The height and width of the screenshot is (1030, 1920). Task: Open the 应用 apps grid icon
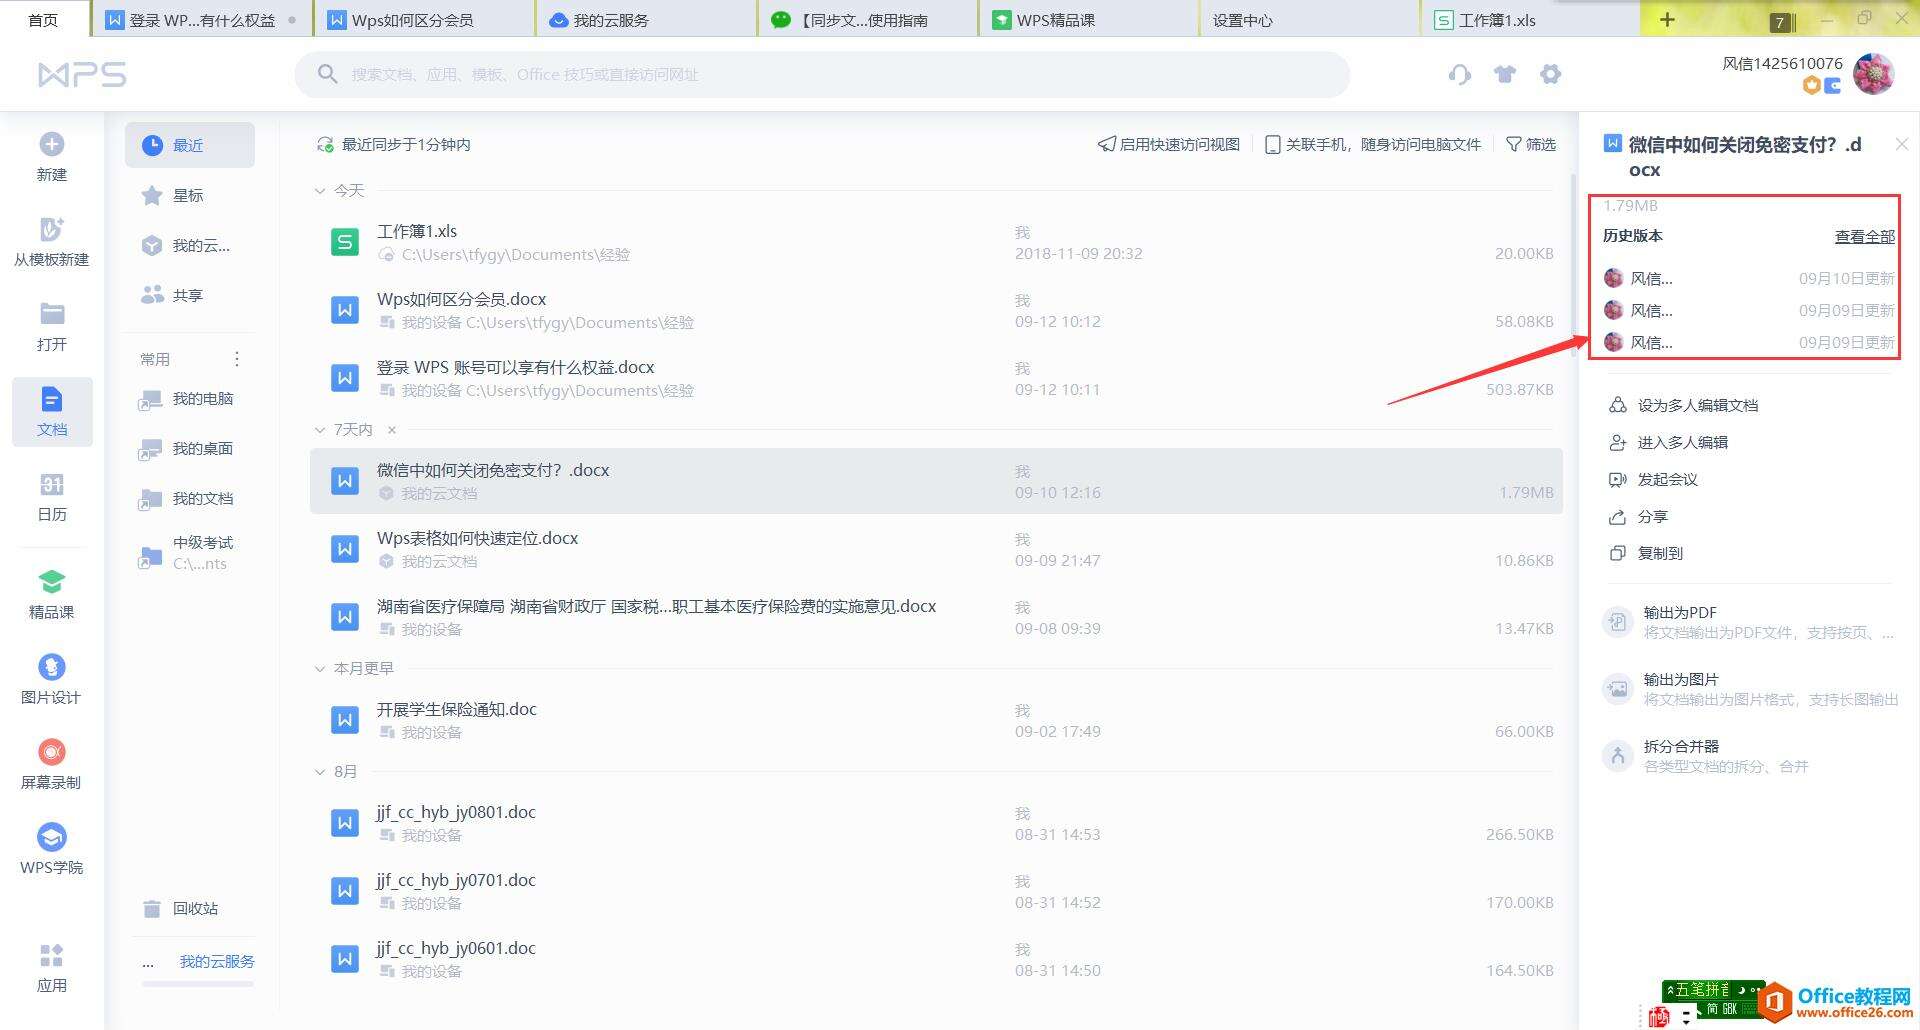(52, 955)
